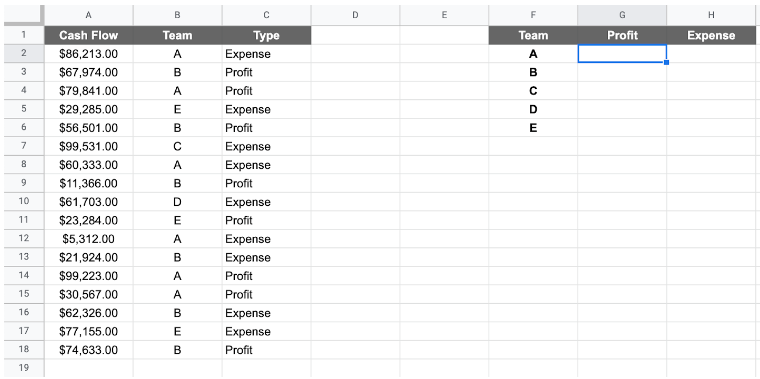
Task: Click the fill handle on cell G2
Action: 666,63
